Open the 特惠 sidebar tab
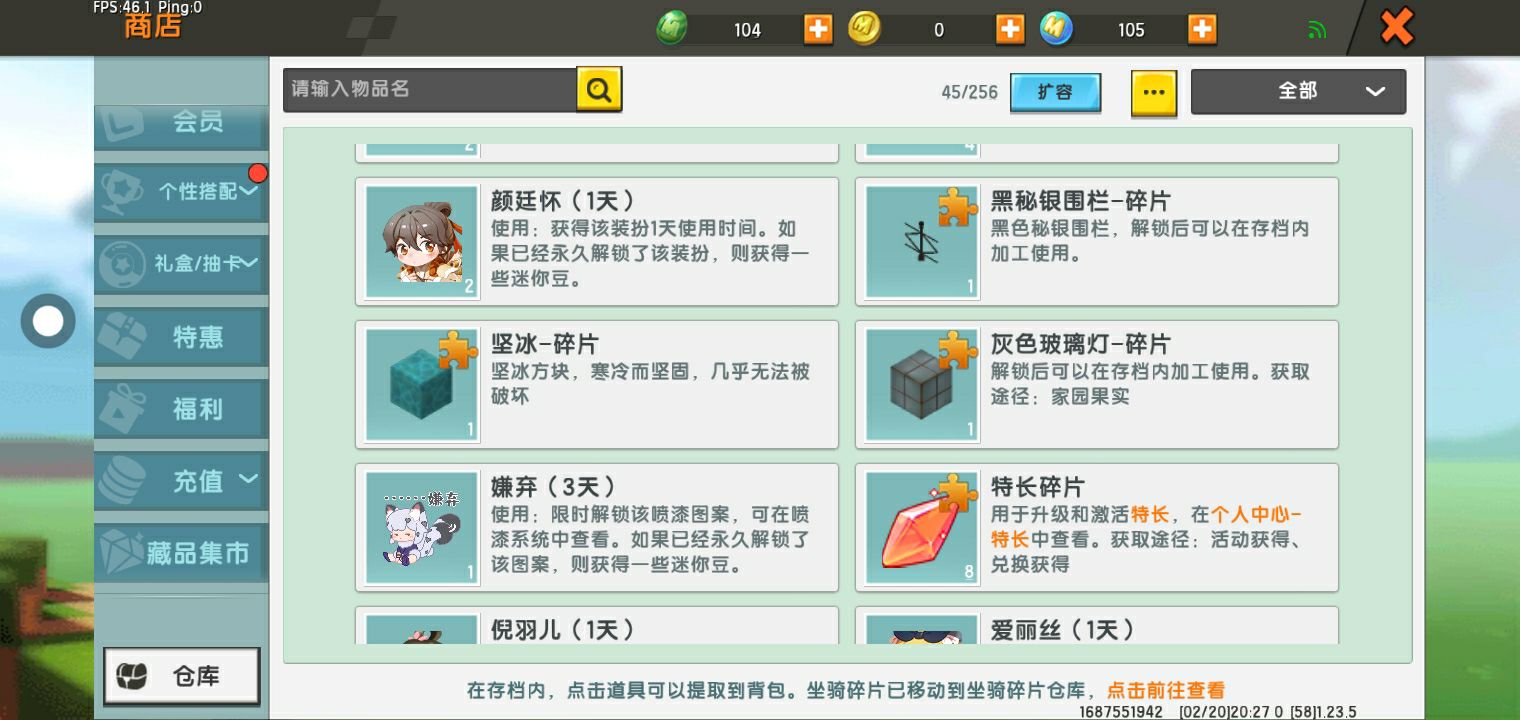1520x720 pixels. pos(181,337)
